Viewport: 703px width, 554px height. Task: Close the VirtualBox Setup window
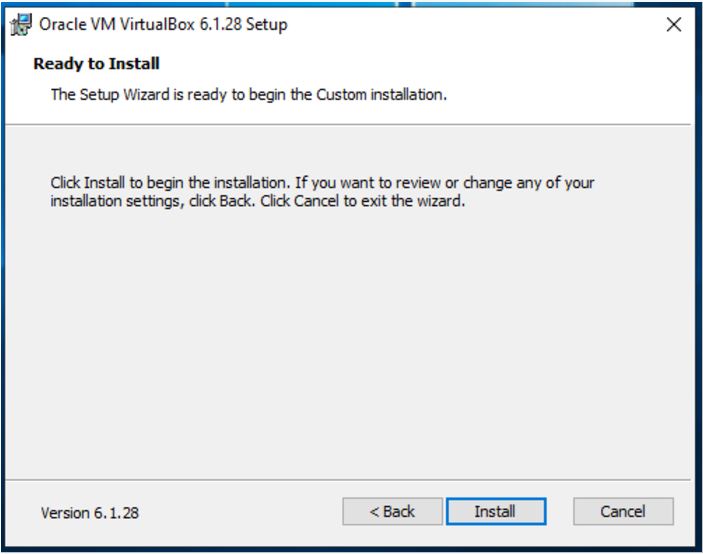tap(673, 25)
